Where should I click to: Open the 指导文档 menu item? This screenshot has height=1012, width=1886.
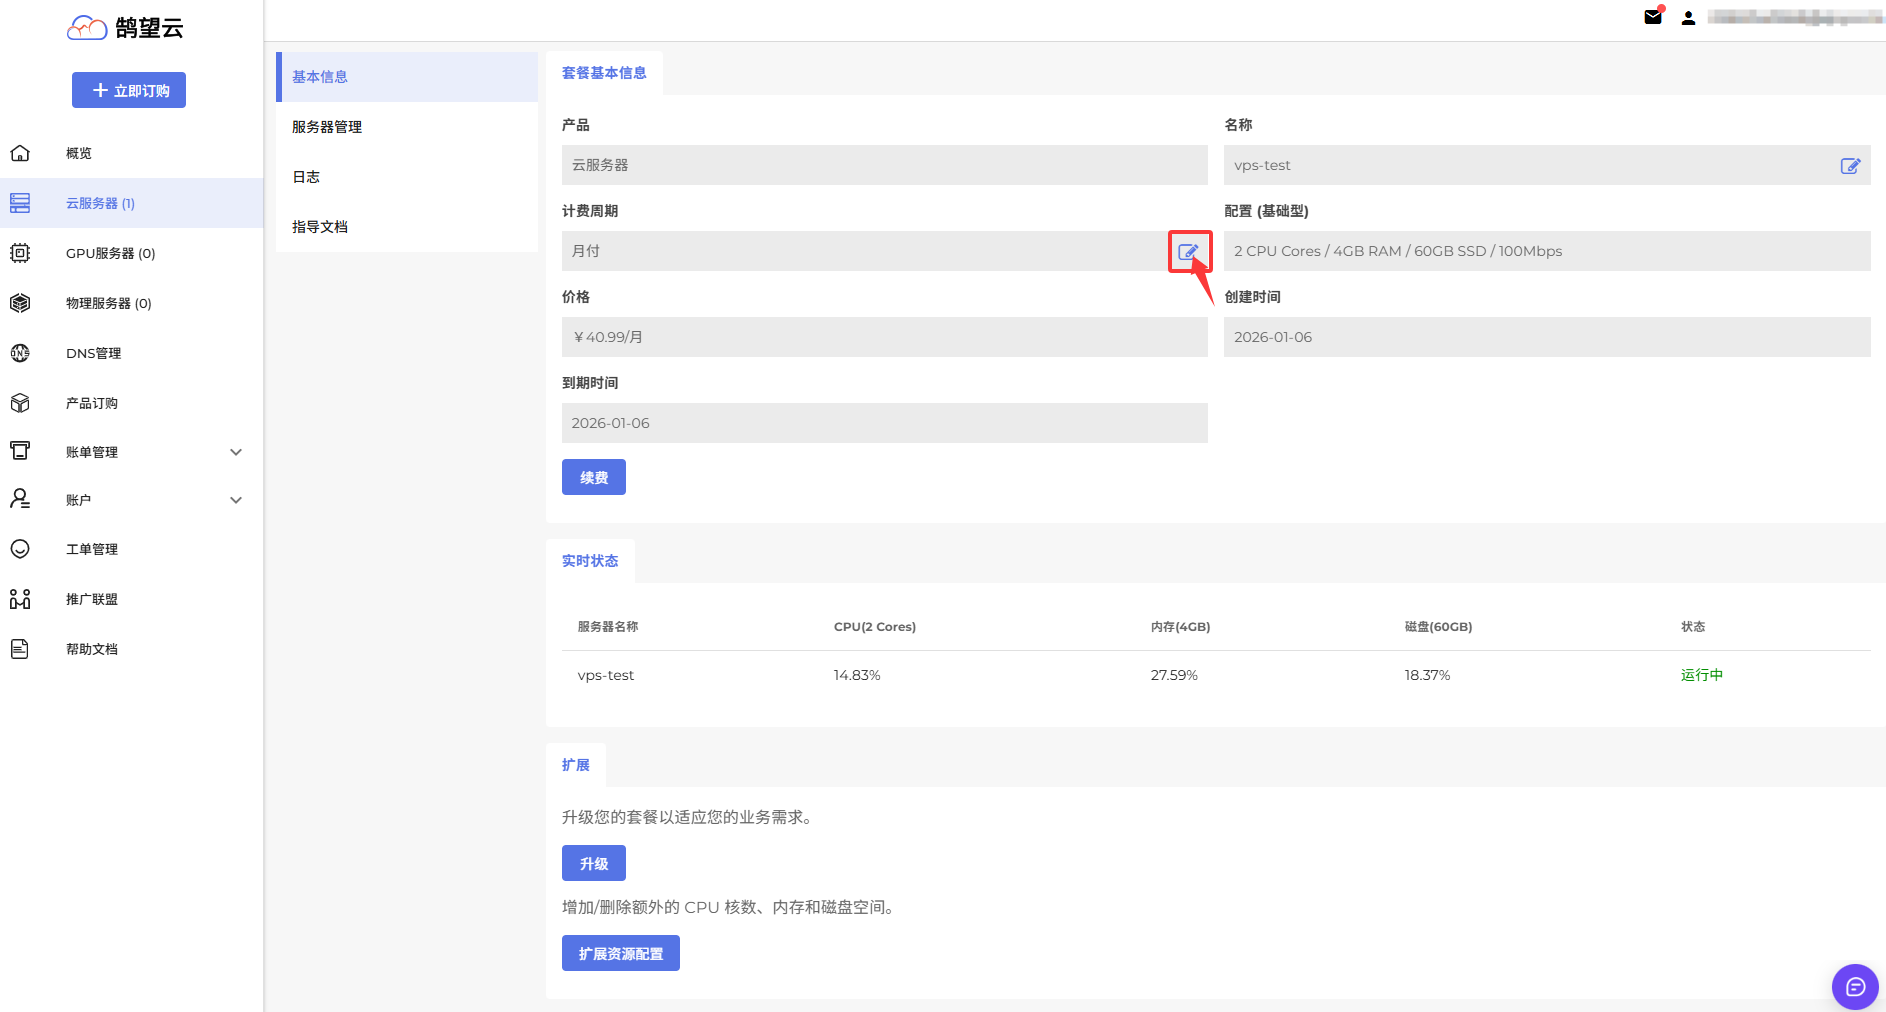[320, 227]
